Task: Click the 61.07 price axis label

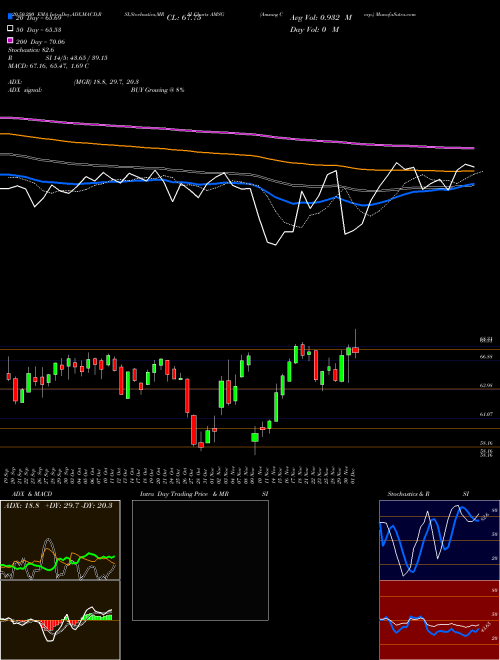Action: [x=486, y=414]
